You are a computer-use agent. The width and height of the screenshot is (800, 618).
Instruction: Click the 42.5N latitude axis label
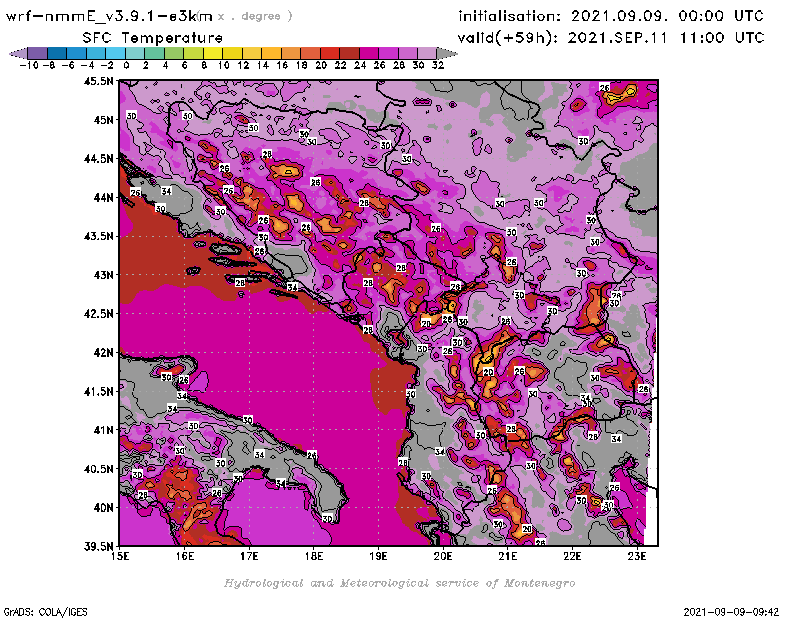(98, 314)
